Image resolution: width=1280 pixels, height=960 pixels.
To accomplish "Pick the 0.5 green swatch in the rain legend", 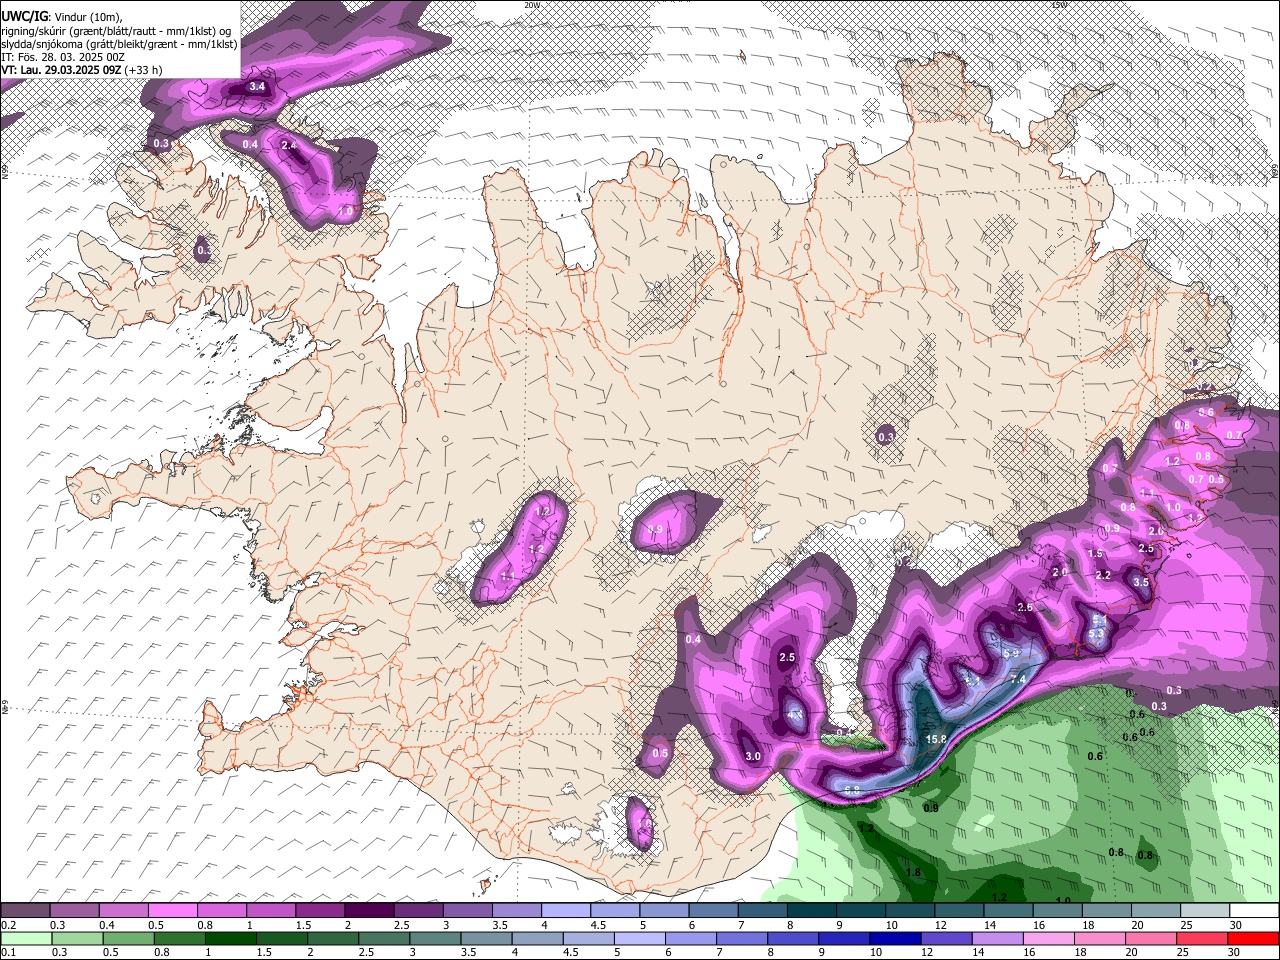I will 128,938.
